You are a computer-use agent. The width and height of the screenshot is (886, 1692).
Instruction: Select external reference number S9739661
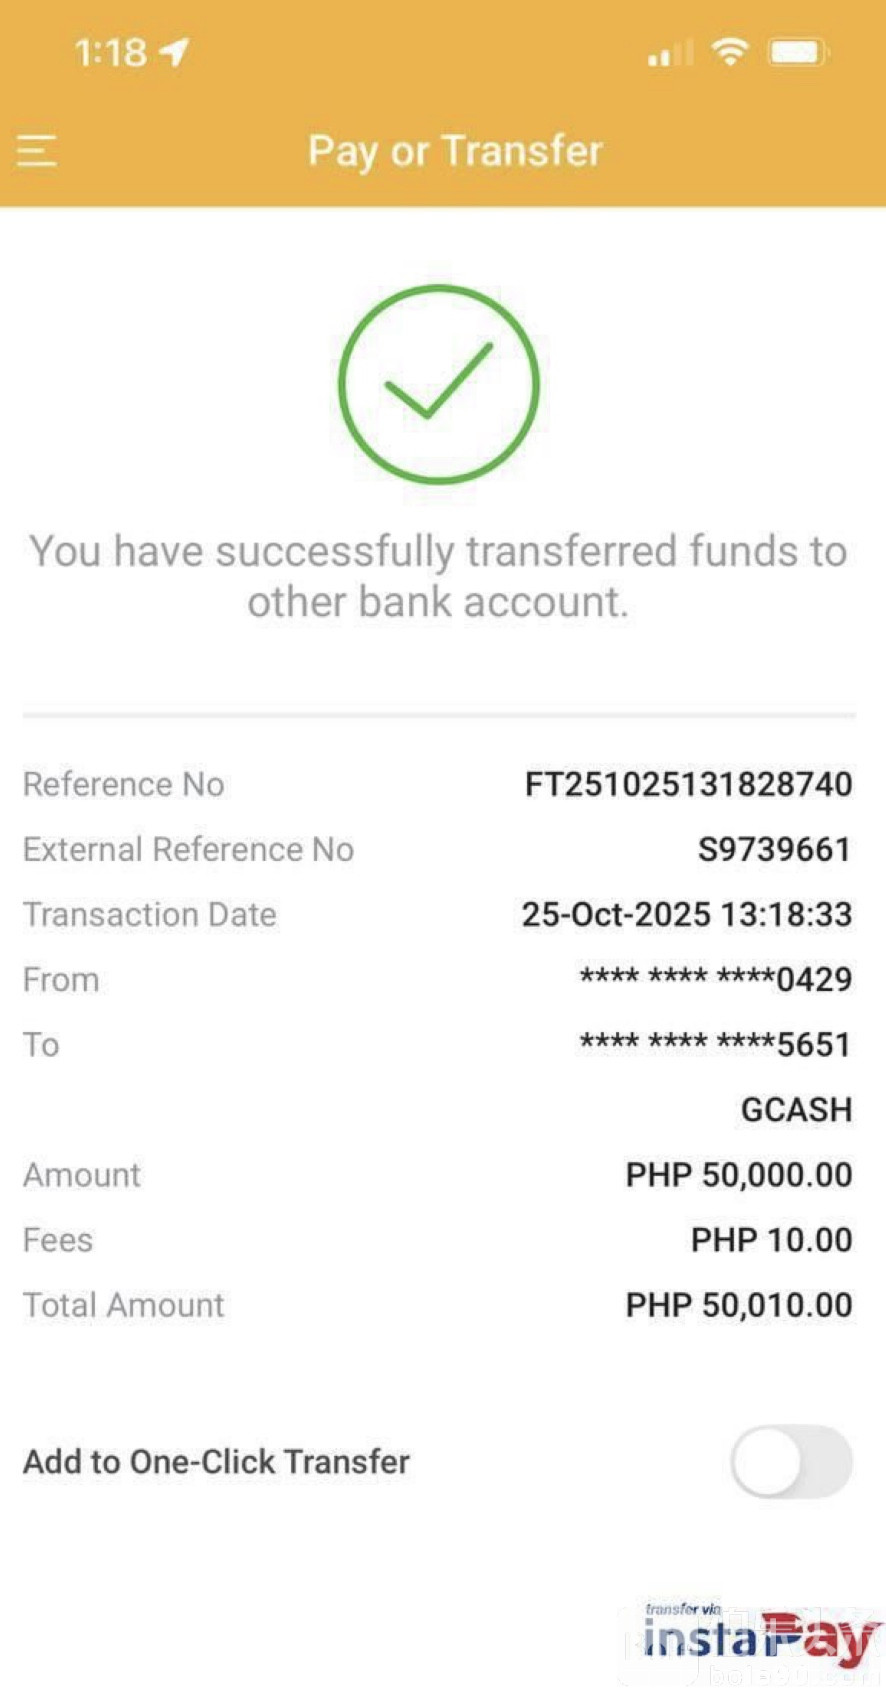coord(774,849)
